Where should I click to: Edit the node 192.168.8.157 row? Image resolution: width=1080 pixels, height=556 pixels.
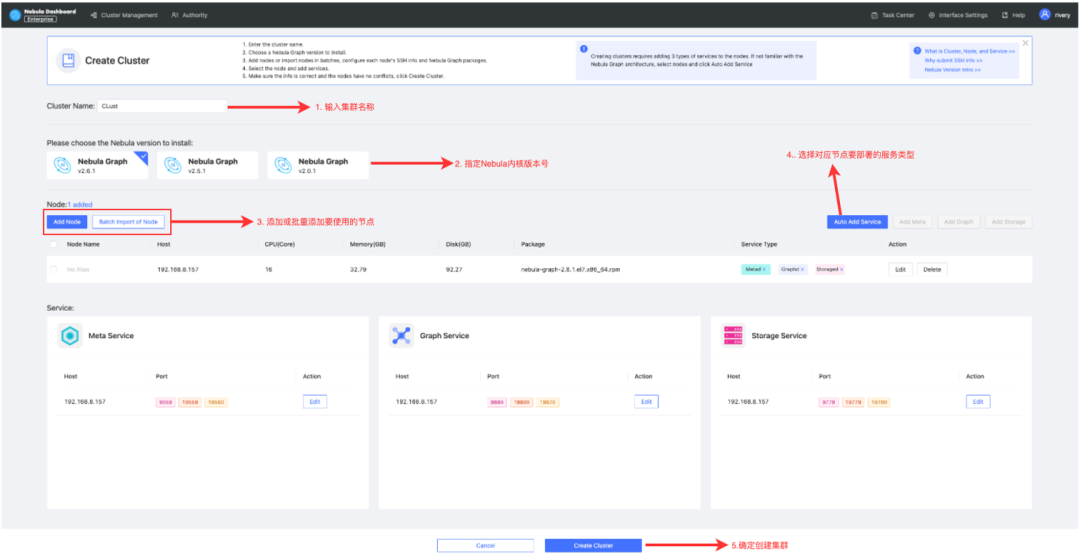tap(900, 269)
